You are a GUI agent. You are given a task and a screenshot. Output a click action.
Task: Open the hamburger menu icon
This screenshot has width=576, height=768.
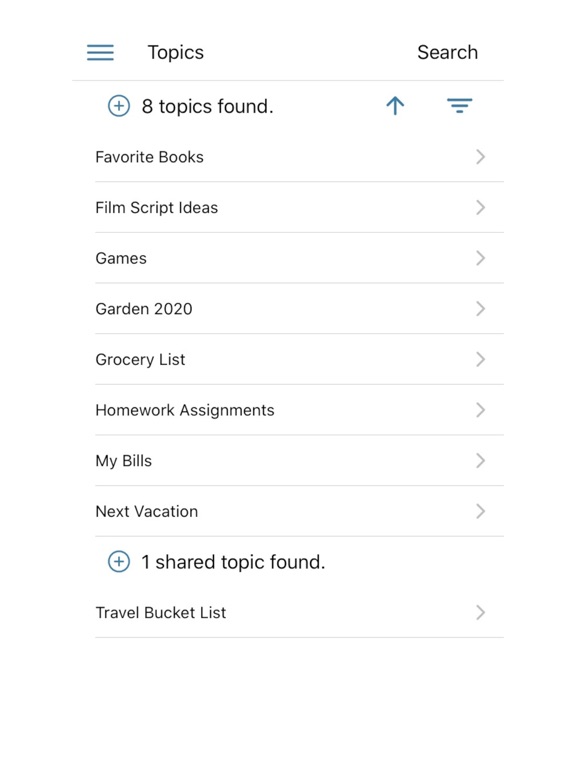tap(100, 52)
